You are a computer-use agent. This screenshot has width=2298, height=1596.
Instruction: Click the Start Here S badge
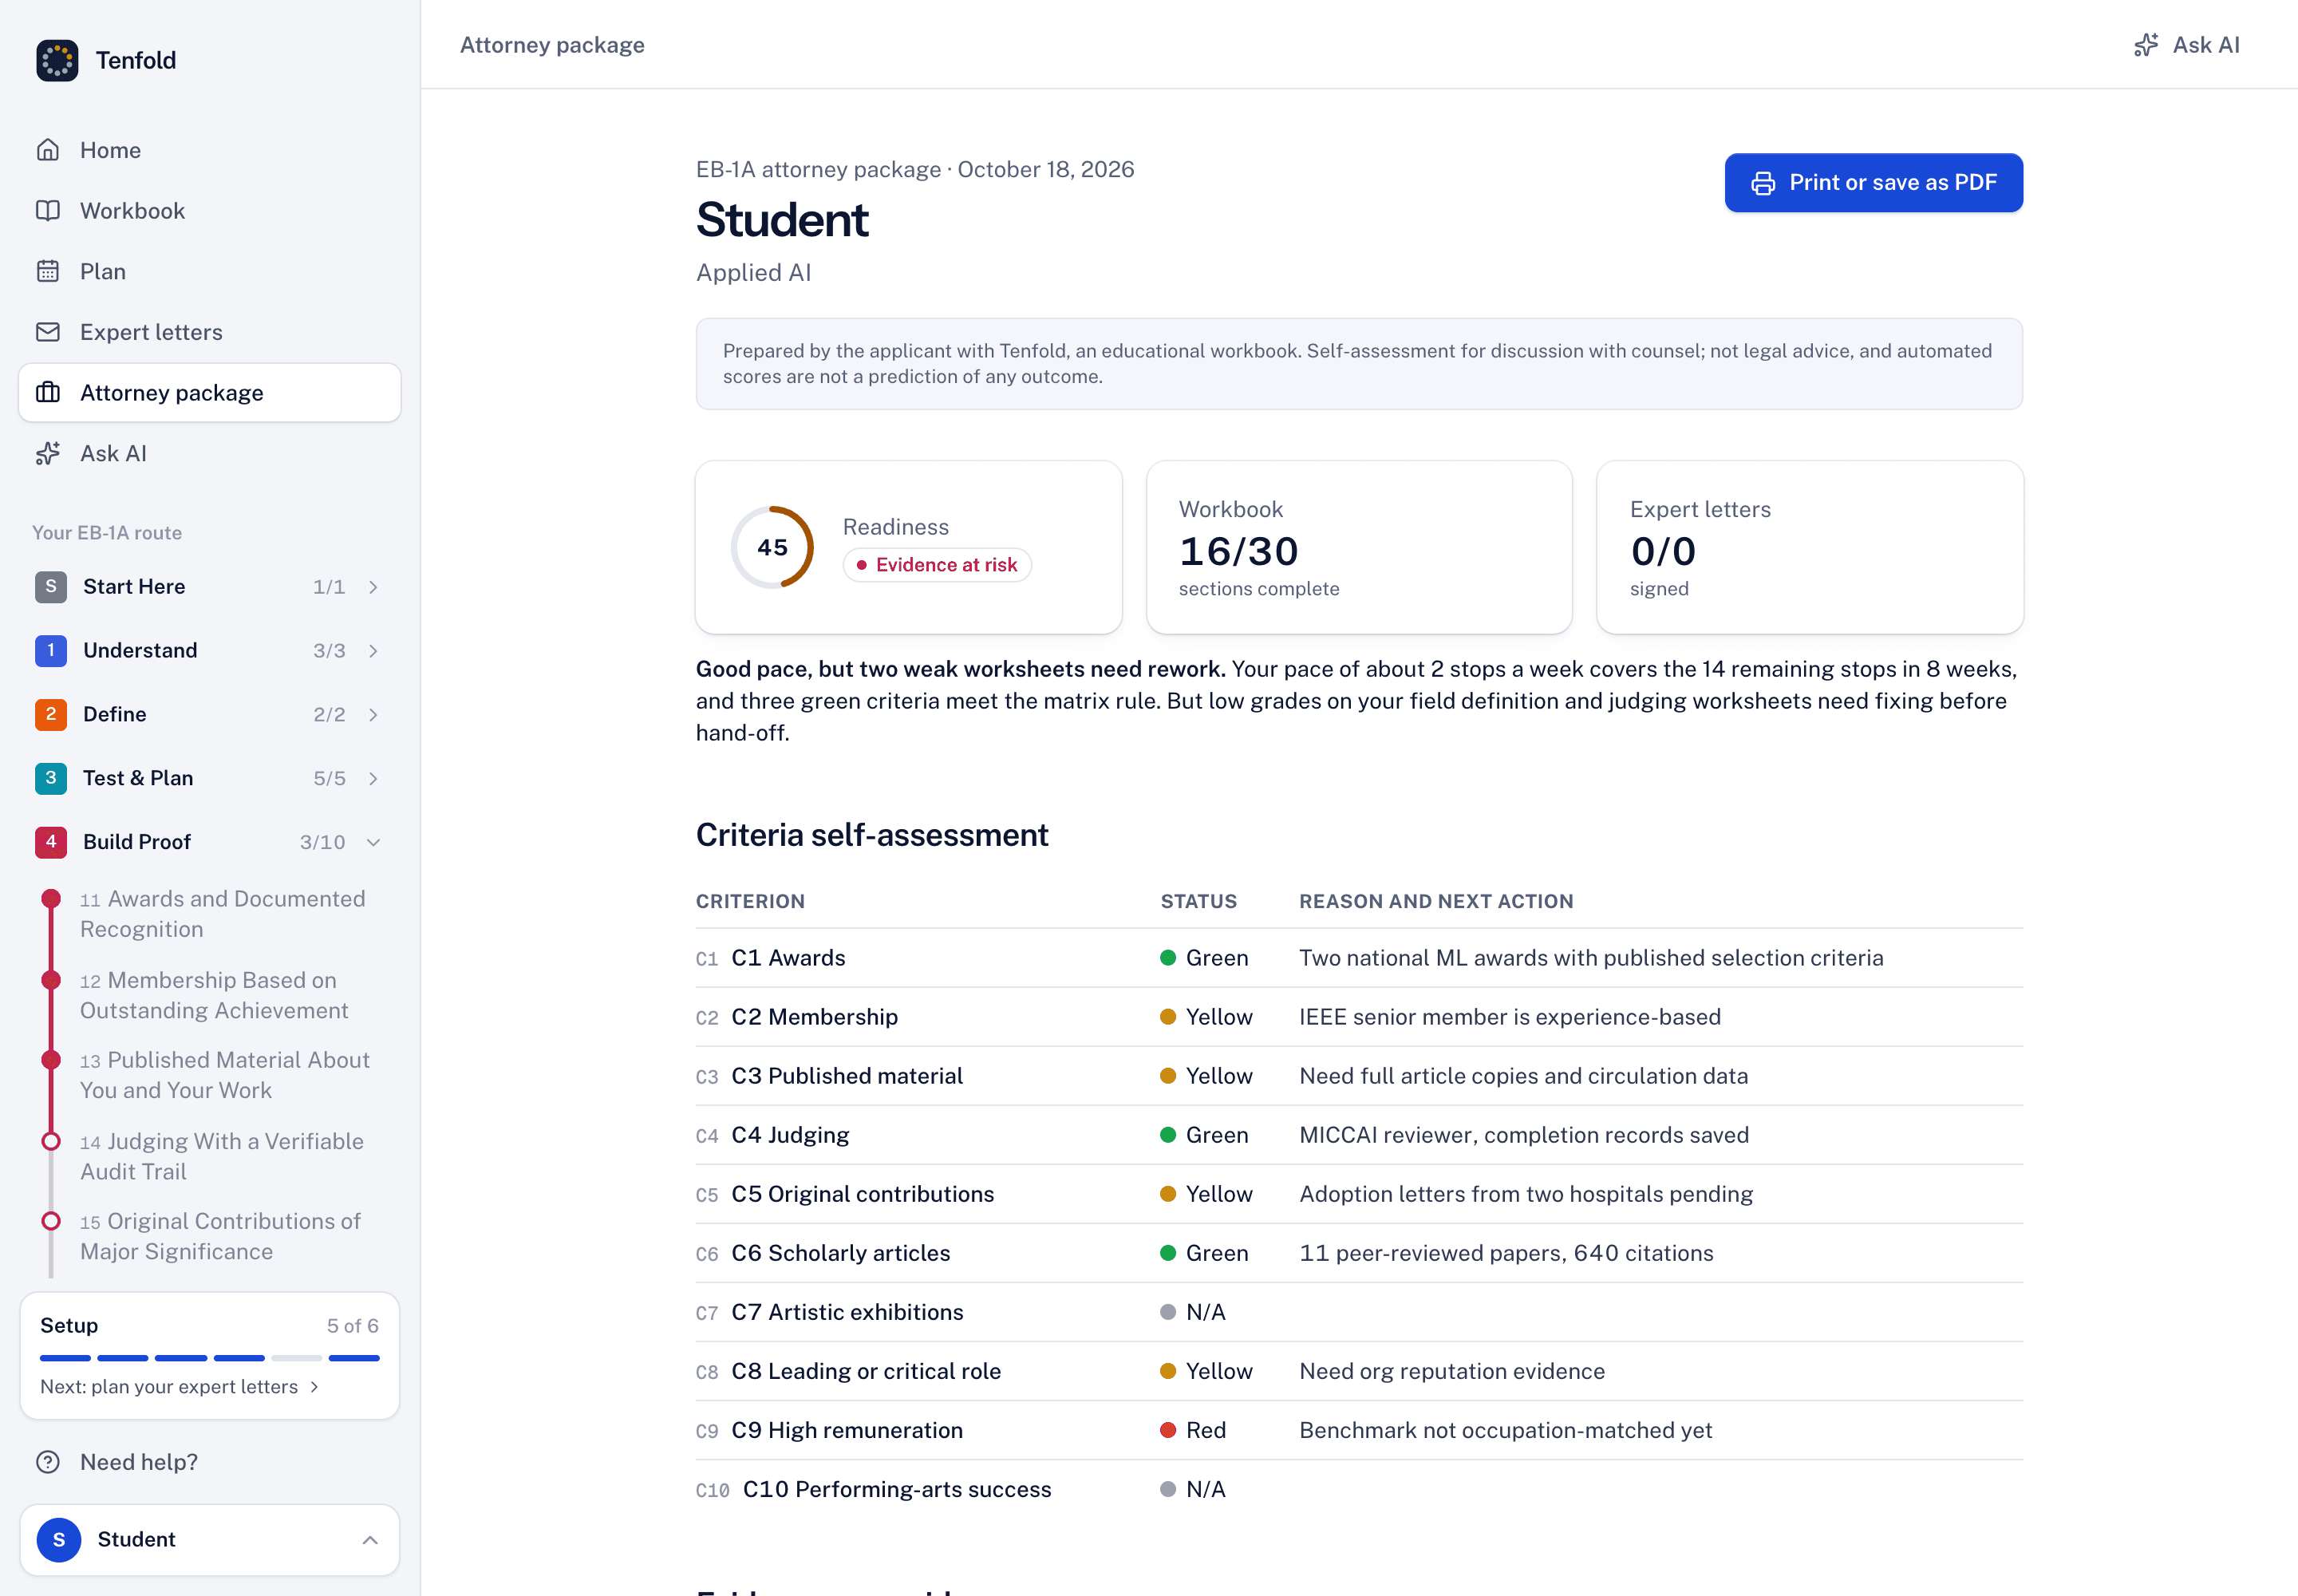tap(51, 587)
